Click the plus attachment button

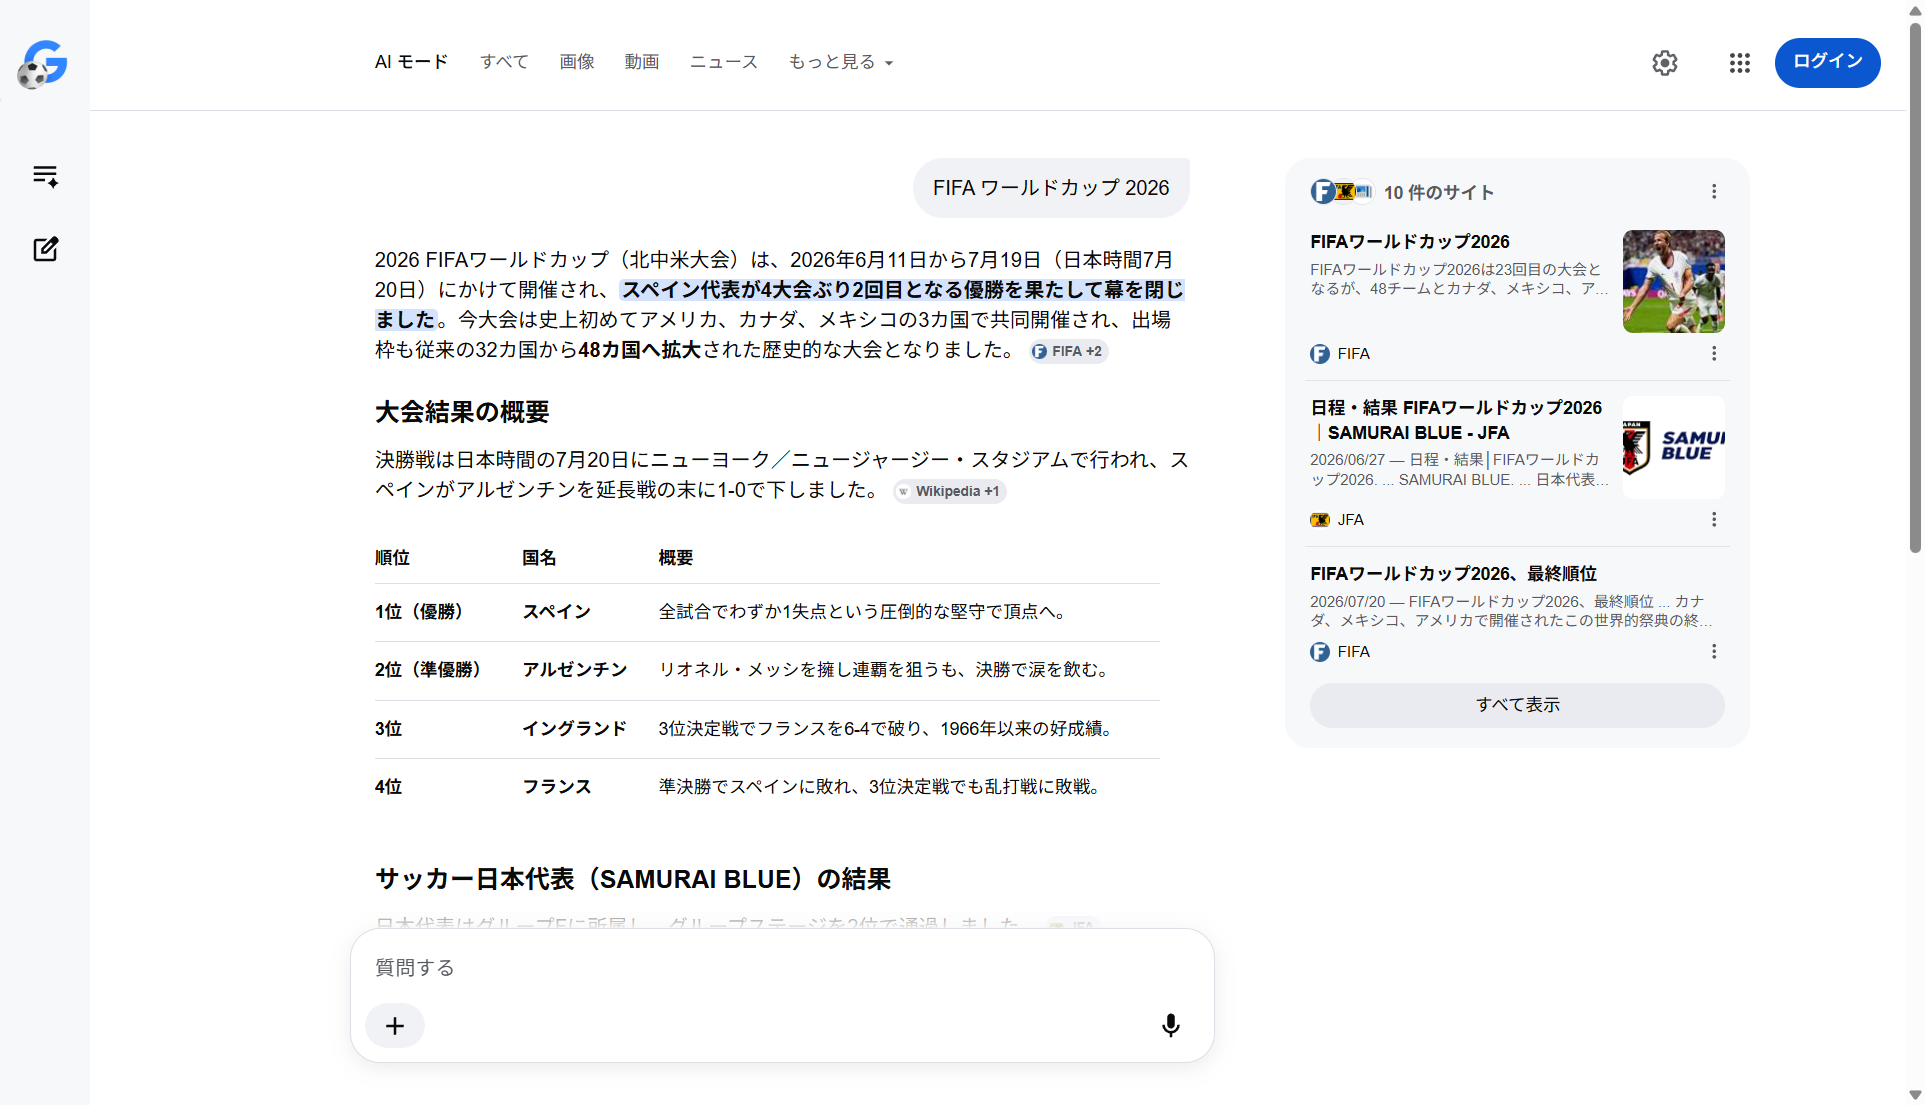pos(395,1025)
